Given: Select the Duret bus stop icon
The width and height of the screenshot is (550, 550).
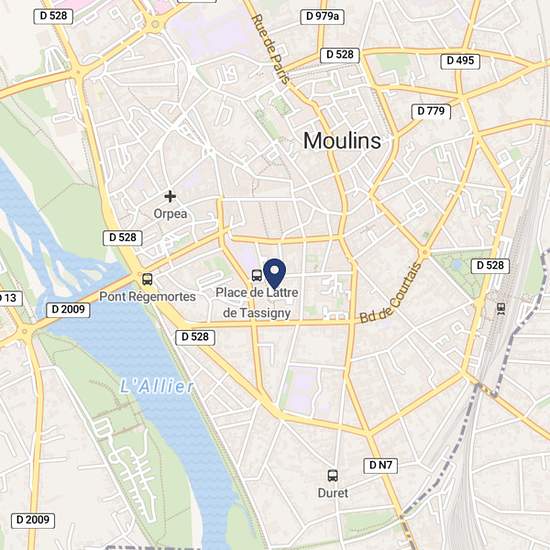Looking at the screenshot, I should pos(333,476).
